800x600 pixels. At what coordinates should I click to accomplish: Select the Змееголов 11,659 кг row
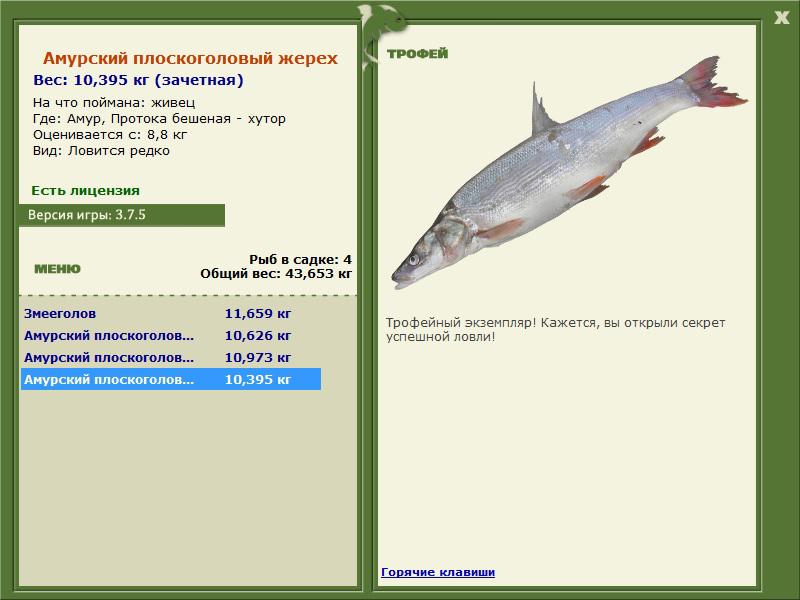coord(171,314)
